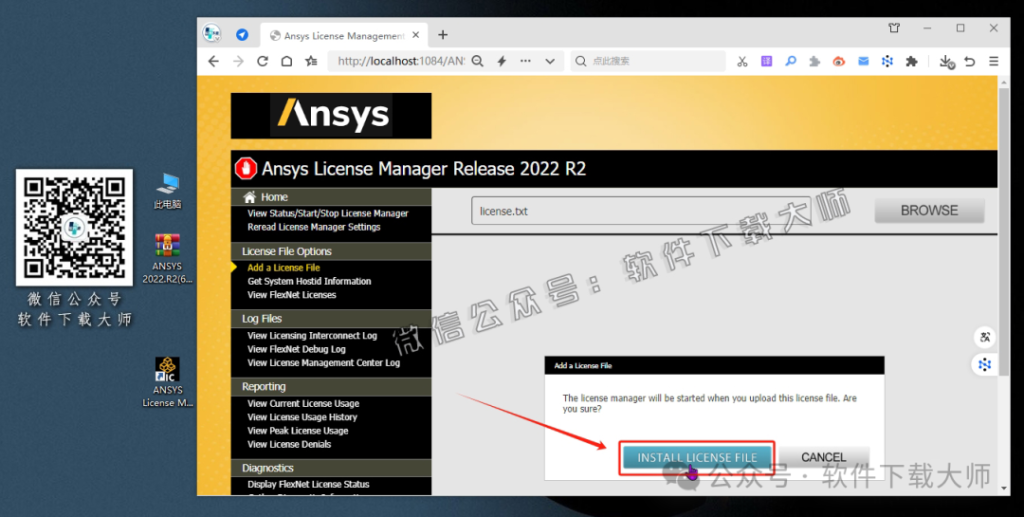Go back using the browser back arrow
Screen dimensions: 1024x517
214,61
